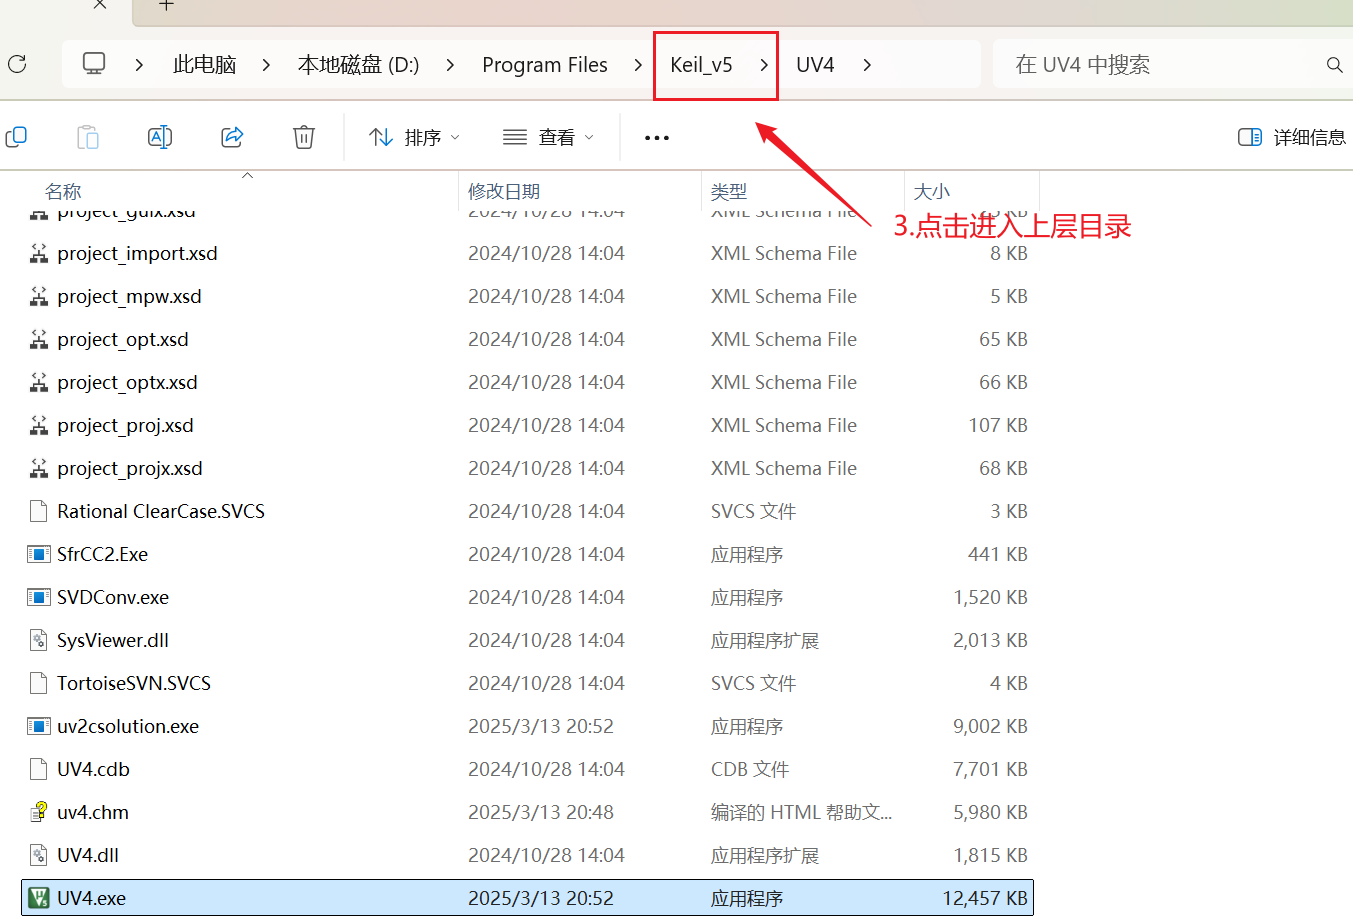1353x919 pixels.
Task: Click the SysViewer.dll file icon
Action: click(39, 640)
